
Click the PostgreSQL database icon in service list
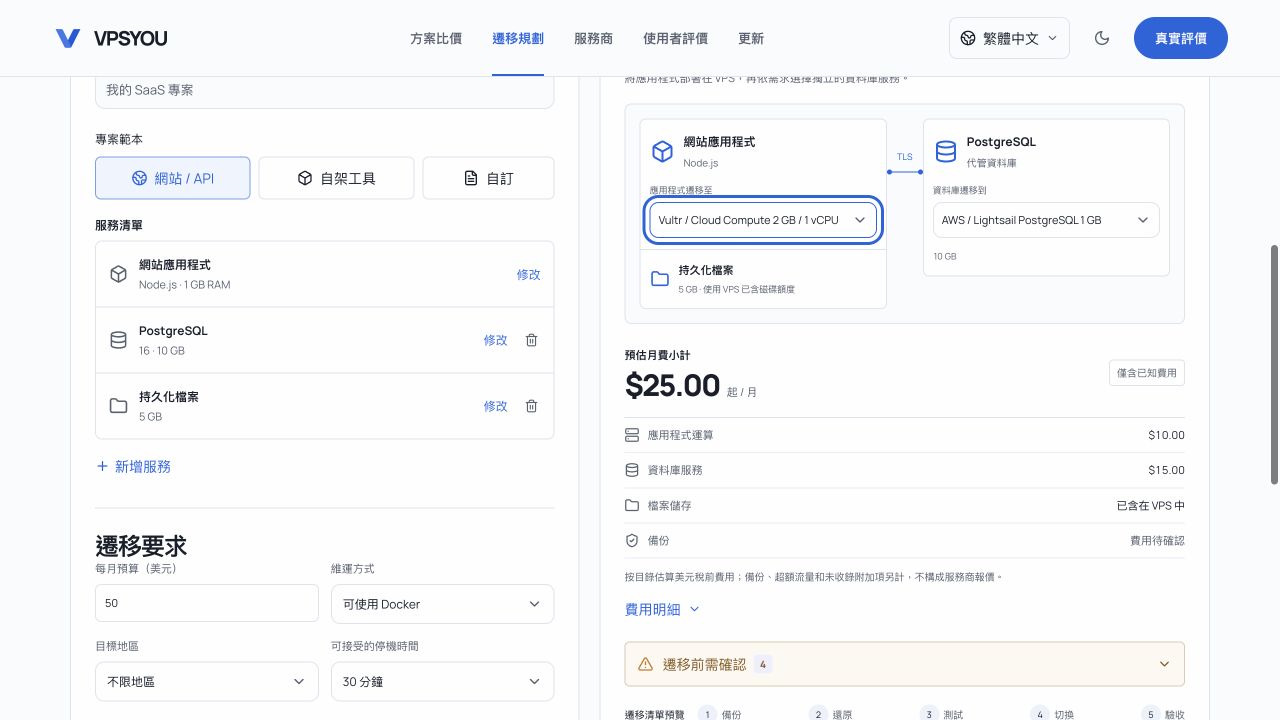pyautogui.click(x=118, y=340)
